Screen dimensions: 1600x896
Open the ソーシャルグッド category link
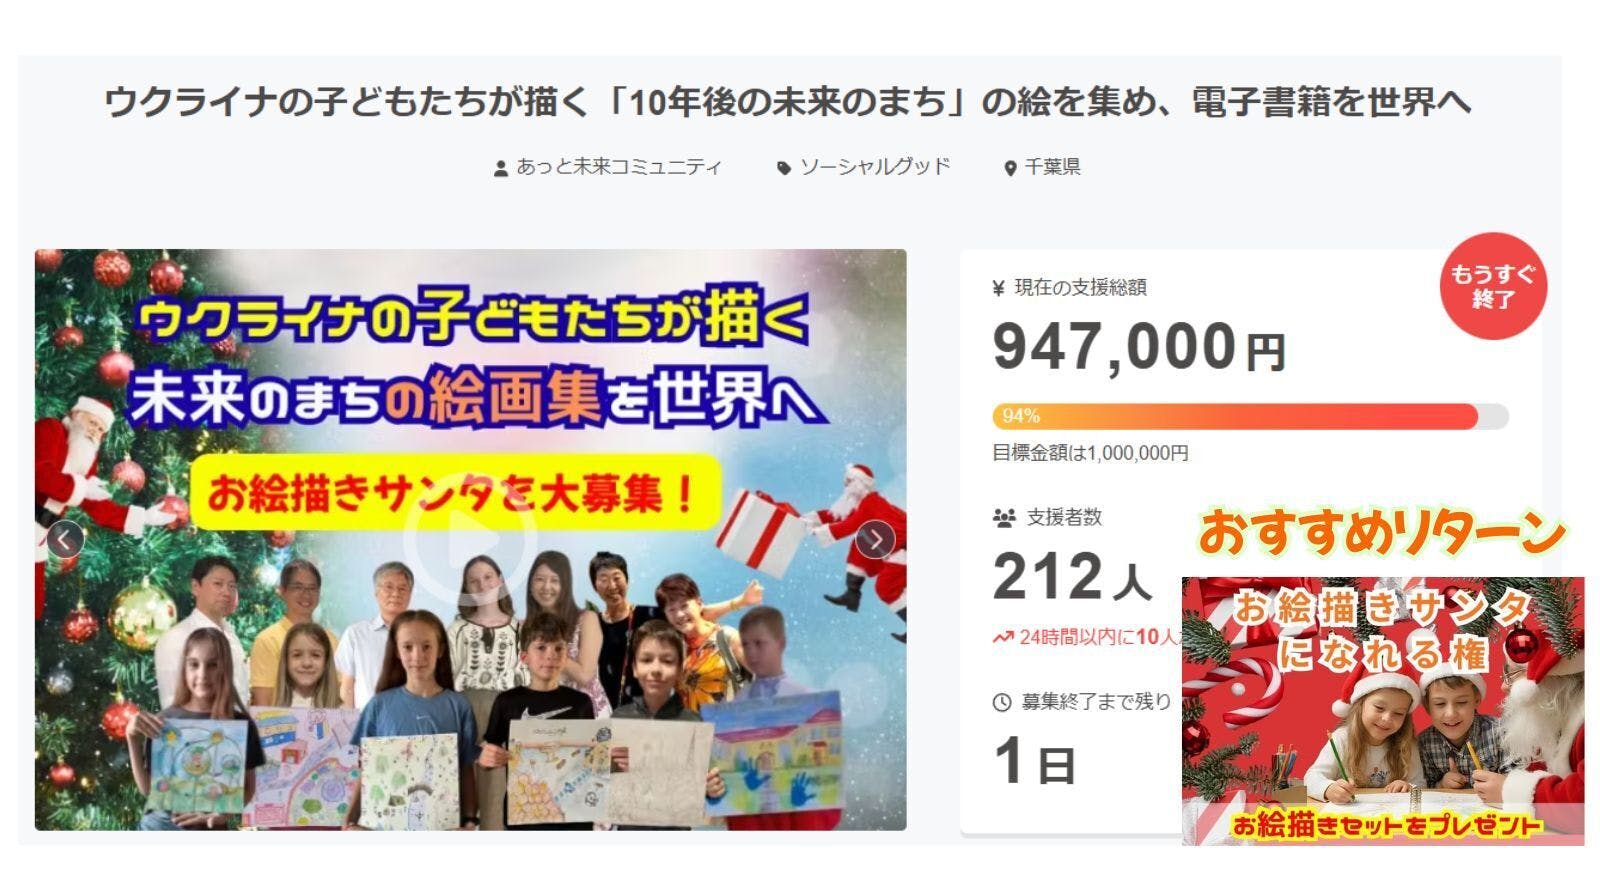pos(874,167)
